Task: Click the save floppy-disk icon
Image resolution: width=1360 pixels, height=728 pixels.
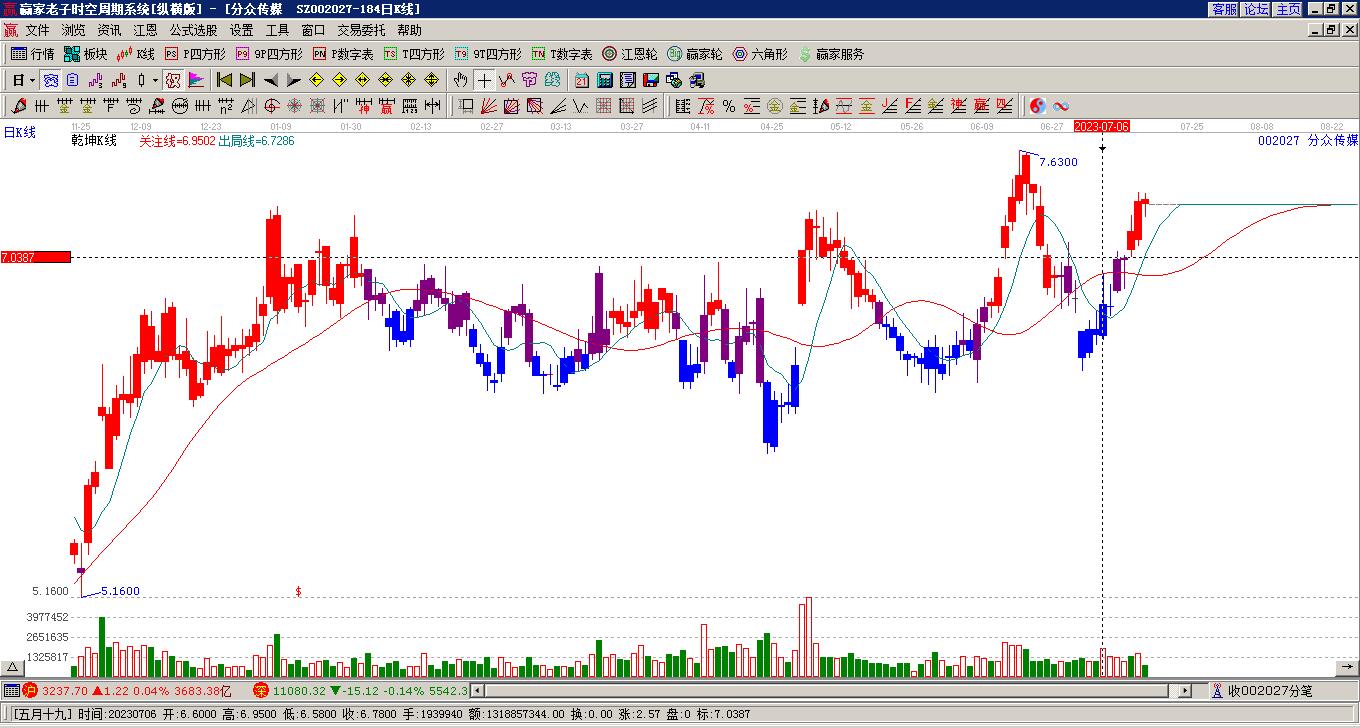Action: 650,80
